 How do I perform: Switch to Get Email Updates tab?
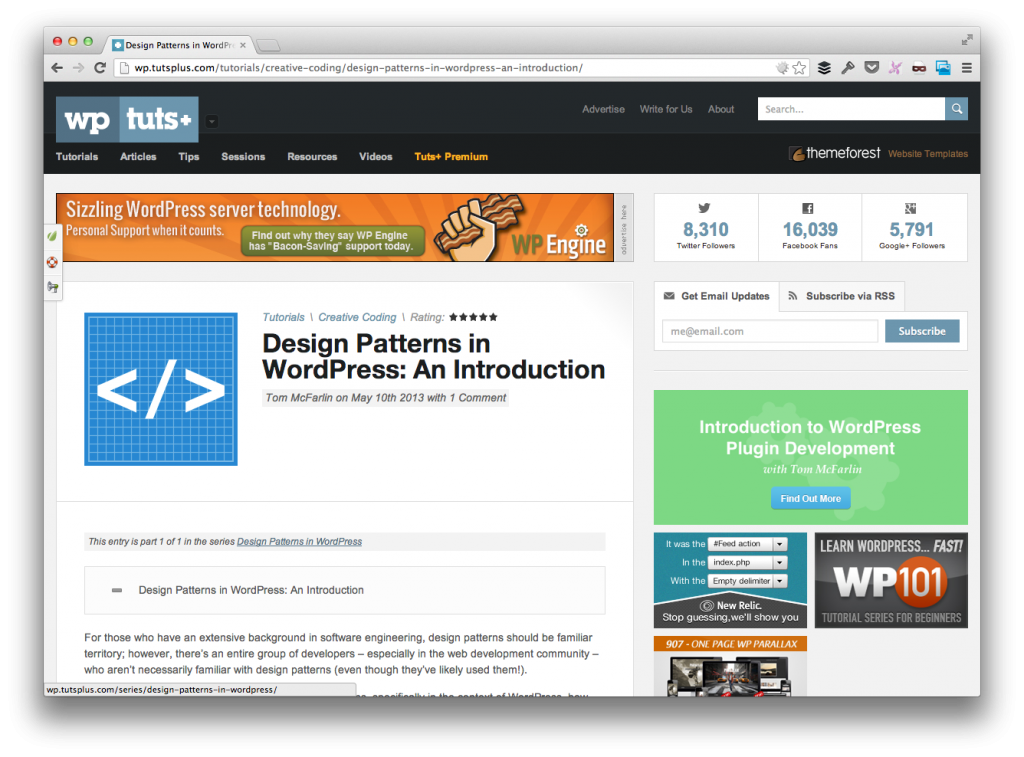point(716,296)
